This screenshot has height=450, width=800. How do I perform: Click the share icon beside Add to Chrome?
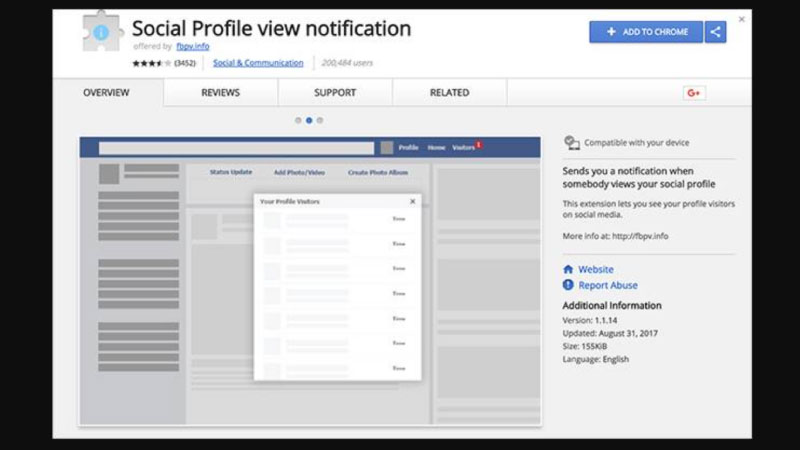tap(716, 32)
